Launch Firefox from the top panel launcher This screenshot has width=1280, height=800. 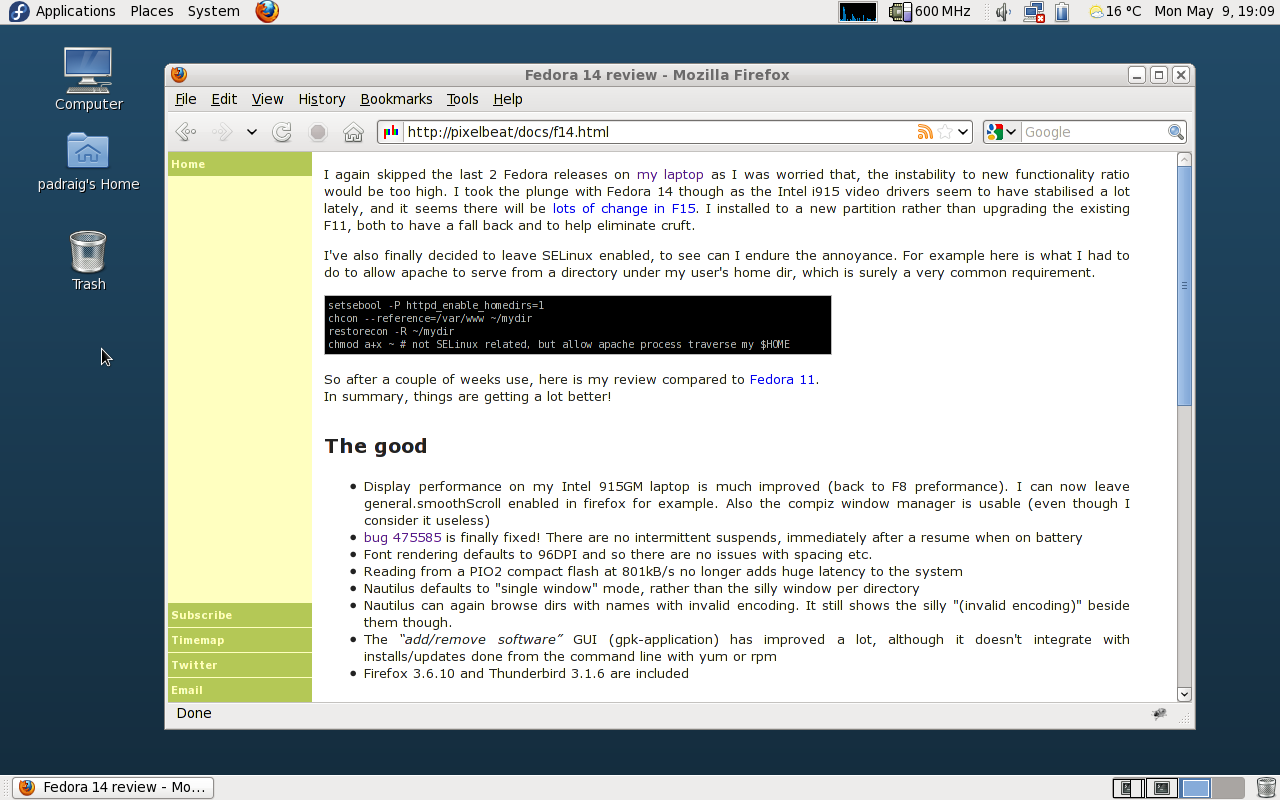point(267,11)
